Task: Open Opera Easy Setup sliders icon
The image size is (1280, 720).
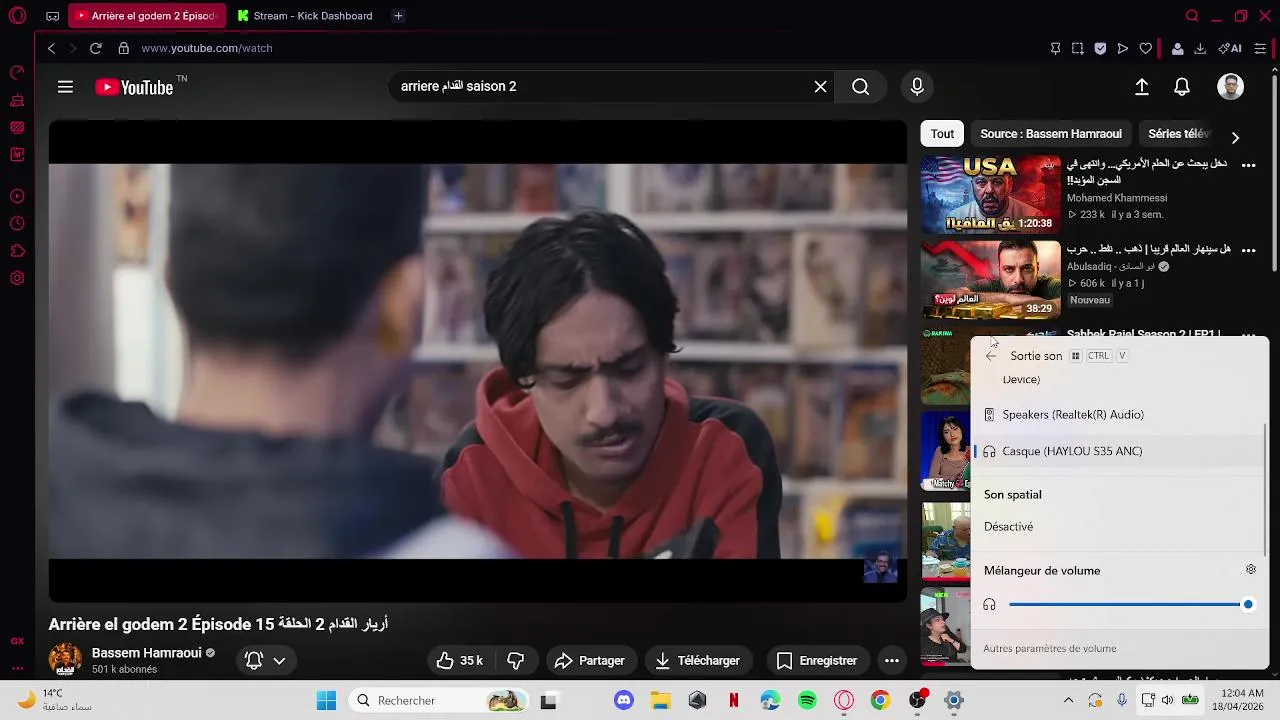Action: pos(1260,48)
